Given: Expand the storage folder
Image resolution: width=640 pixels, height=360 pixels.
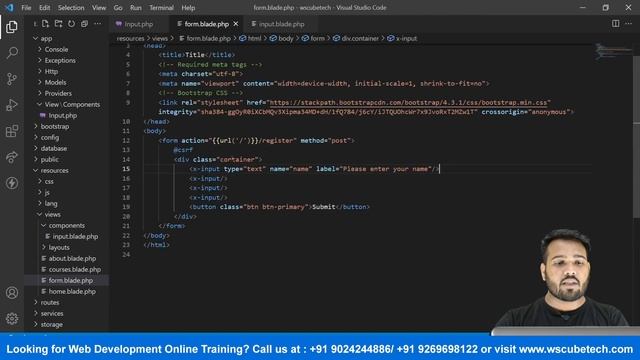Looking at the screenshot, I should (51, 325).
